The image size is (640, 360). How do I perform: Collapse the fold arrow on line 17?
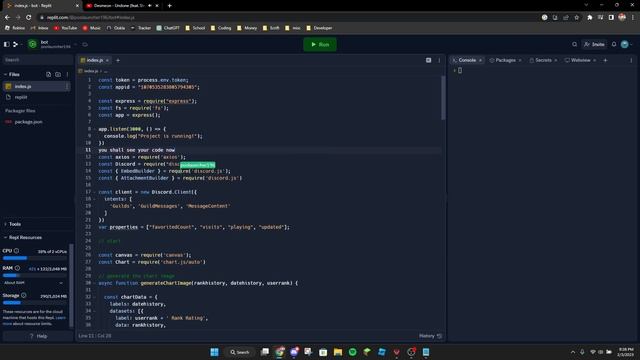[x=95, y=192]
